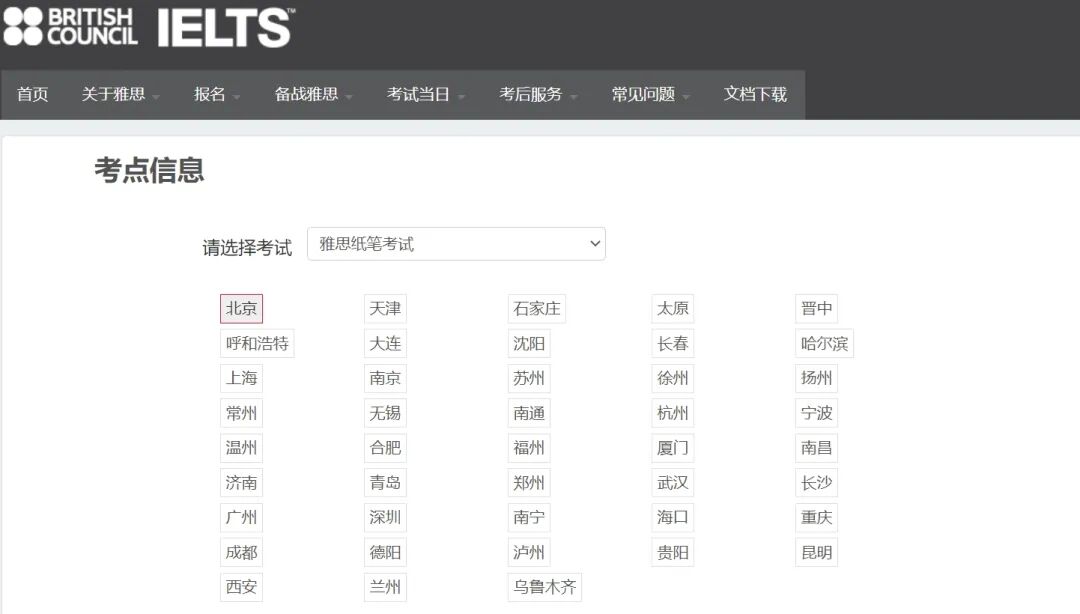
Task: Select the 哈尔滨 test center
Action: (x=822, y=343)
